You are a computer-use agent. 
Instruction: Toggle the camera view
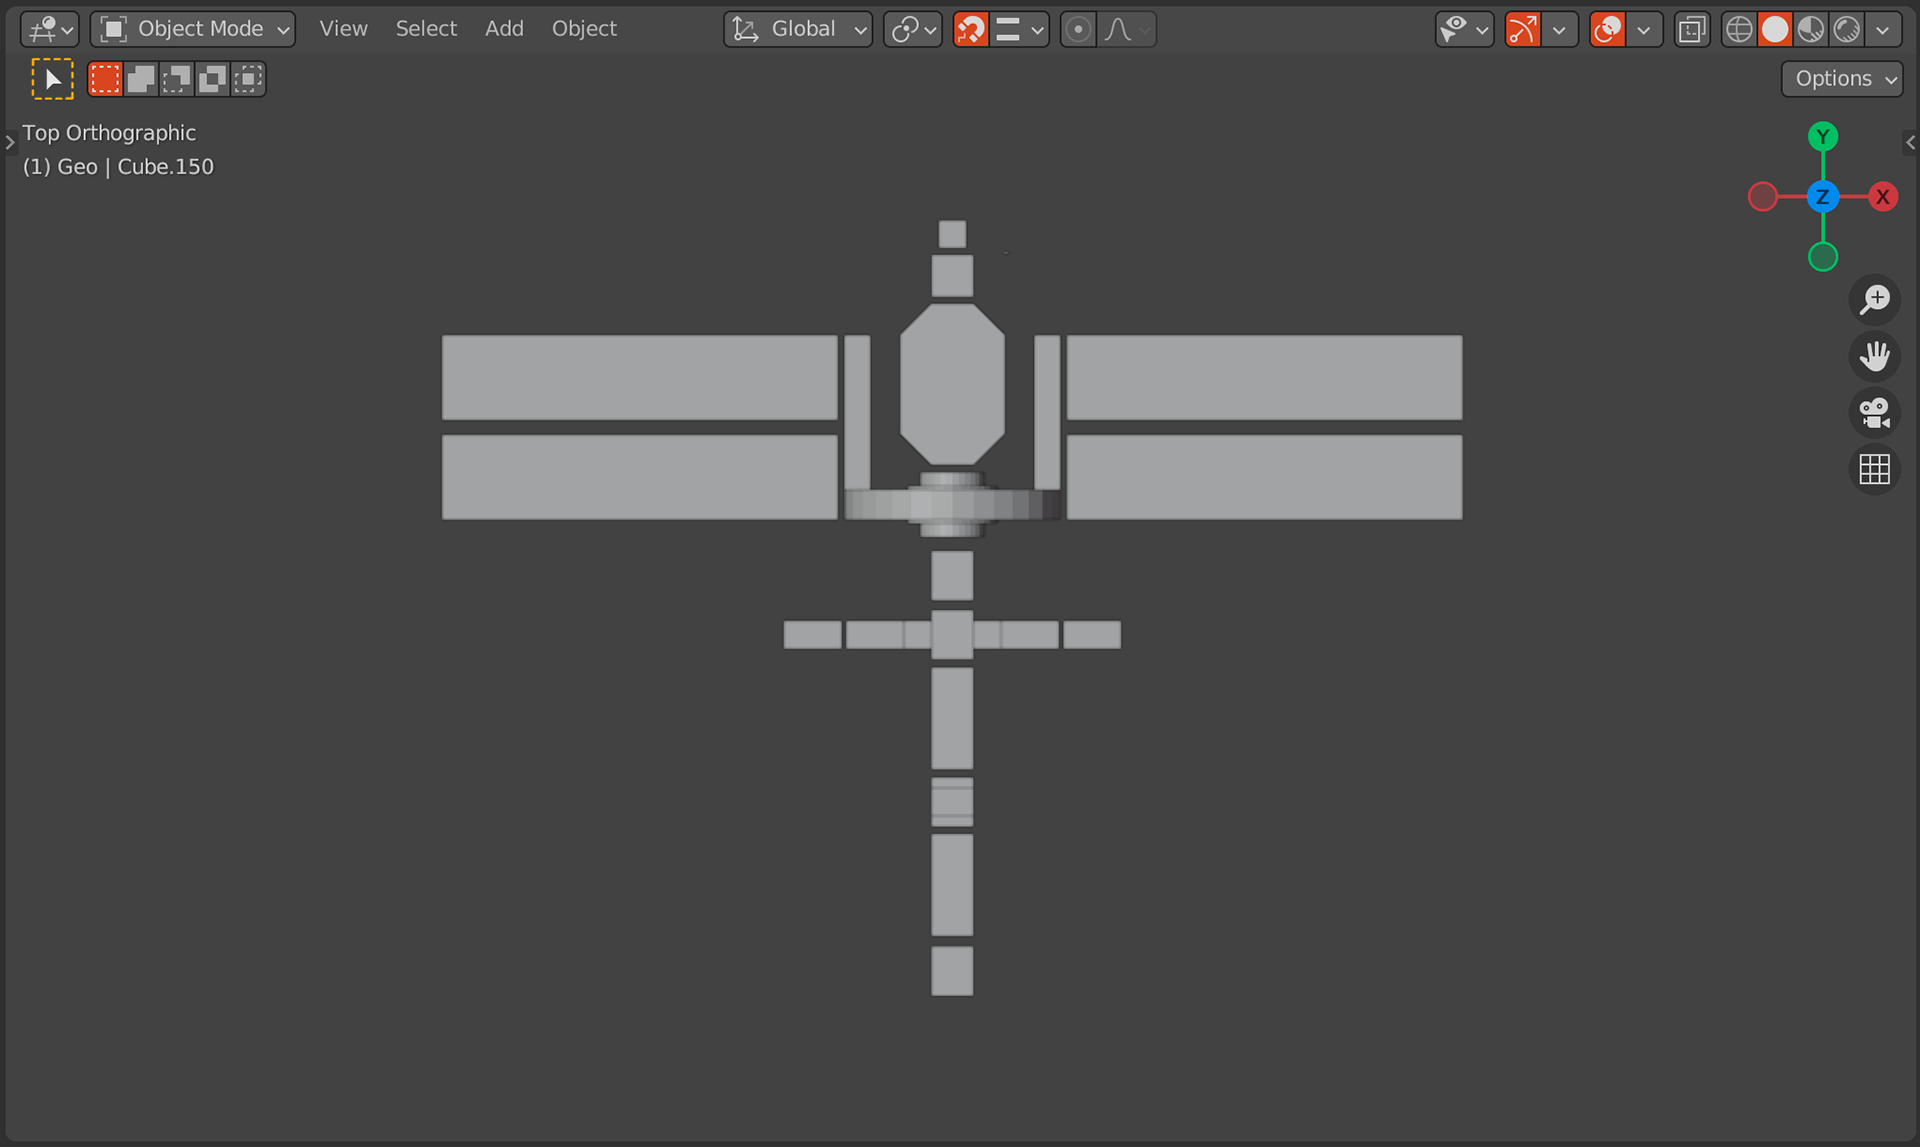(x=1875, y=412)
